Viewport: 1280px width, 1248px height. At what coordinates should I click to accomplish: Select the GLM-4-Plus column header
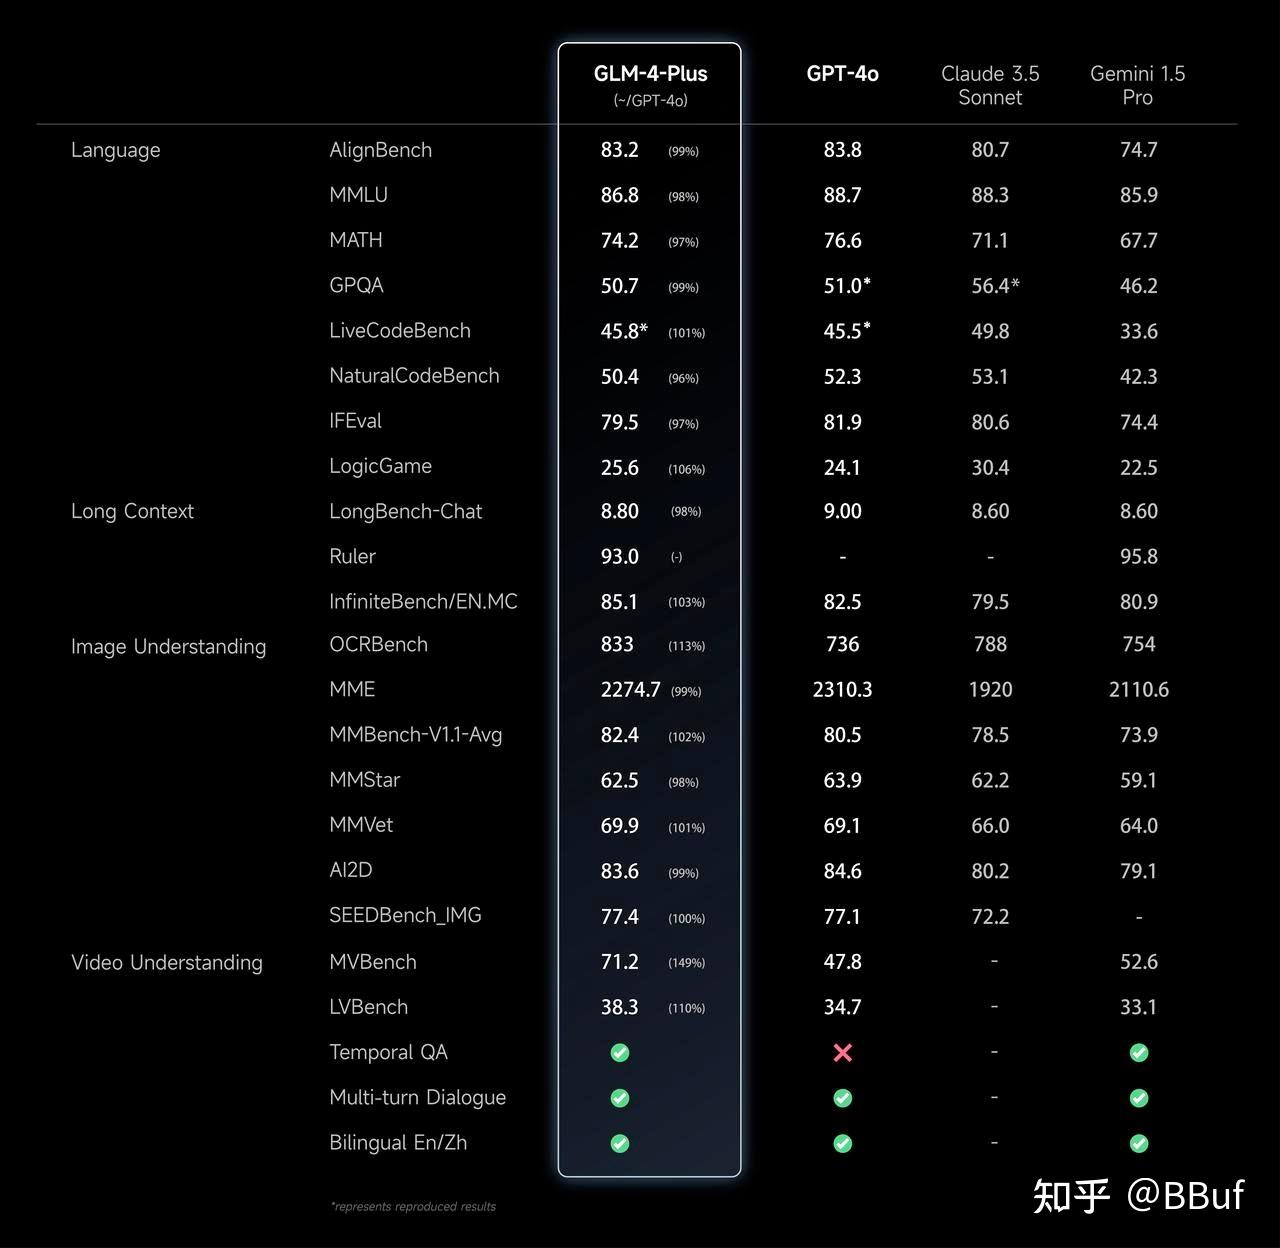coord(650,74)
